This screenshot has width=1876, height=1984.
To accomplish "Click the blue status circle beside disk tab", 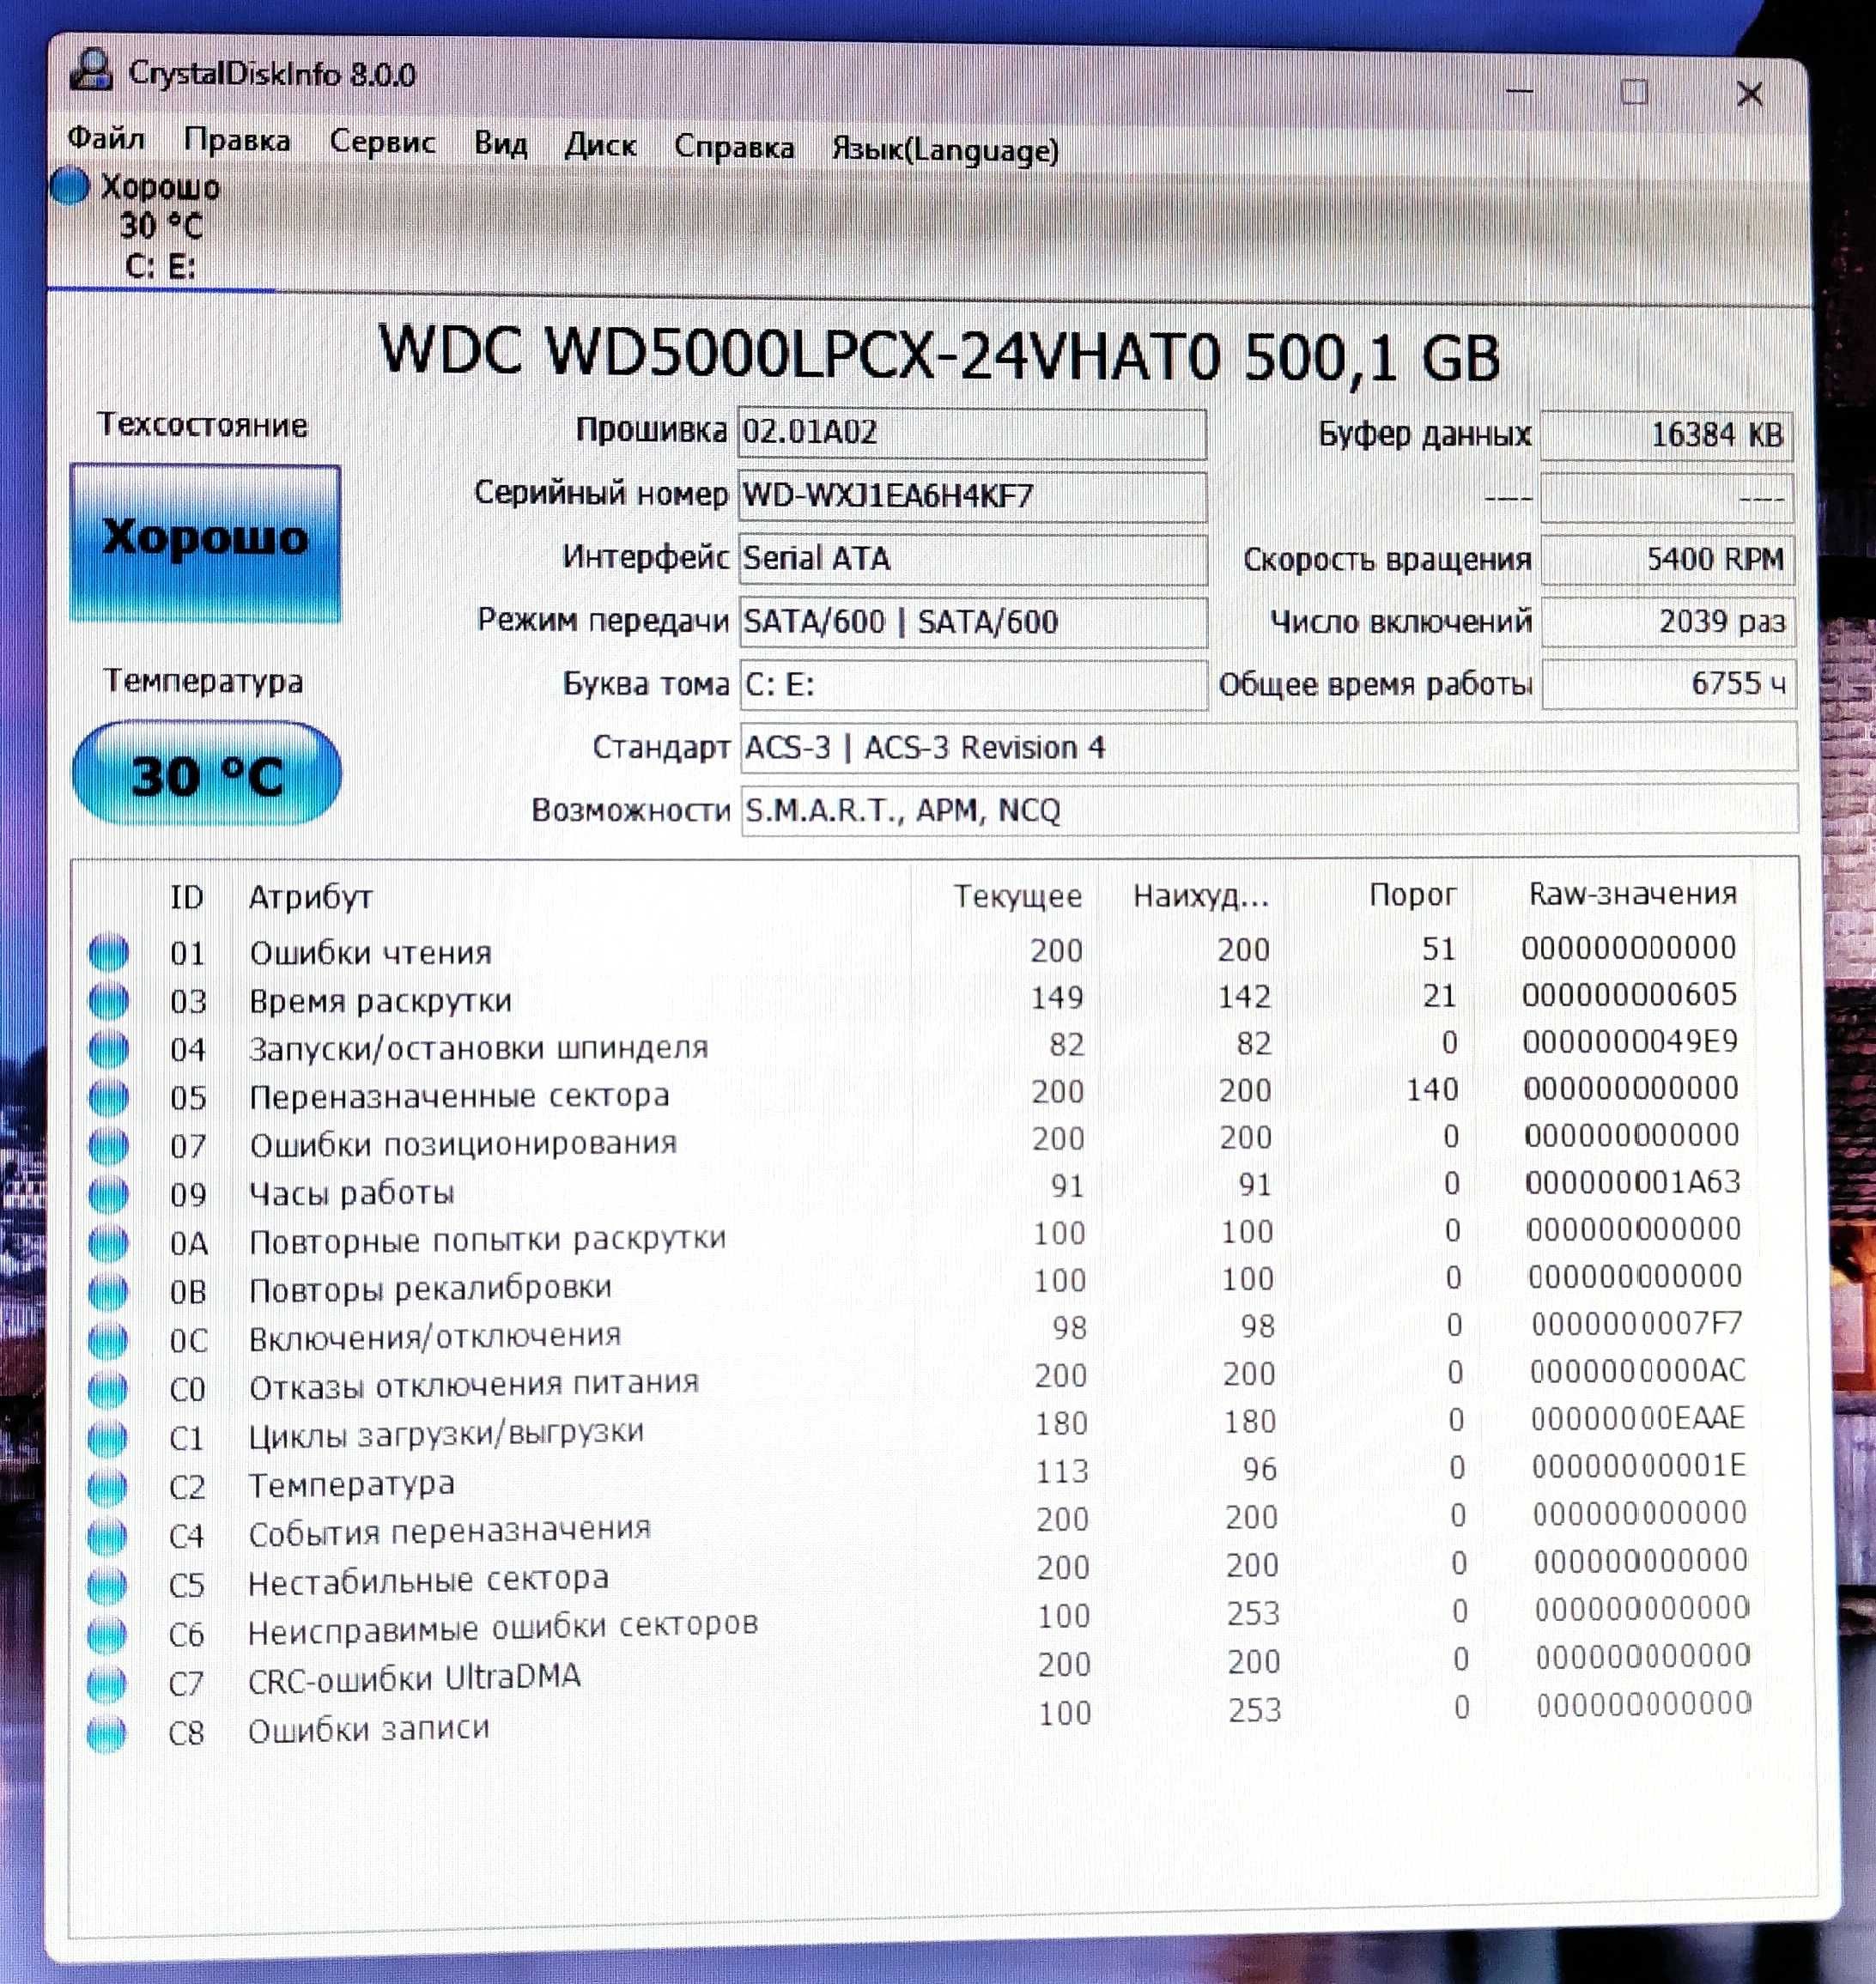I will (70, 187).
